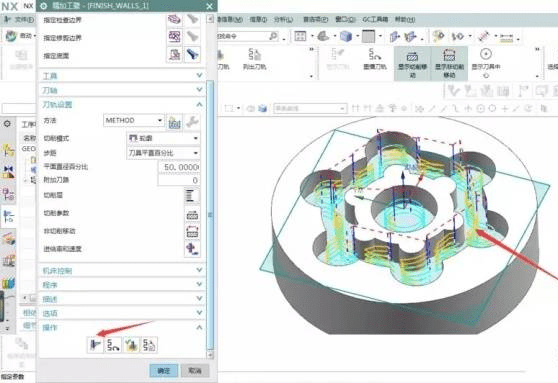The image size is (558, 383).
Task: Open the Feeds and Speeds (进给率和速度) icon
Action: (192, 249)
